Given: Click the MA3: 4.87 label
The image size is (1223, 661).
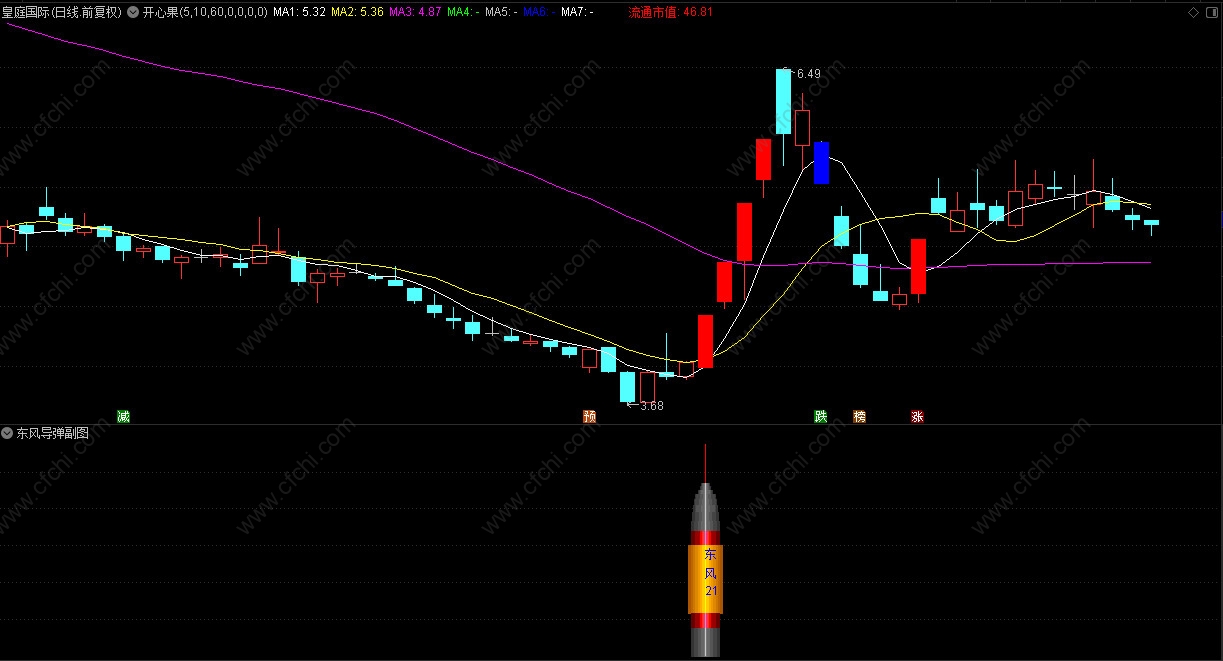Looking at the screenshot, I should (x=415, y=12).
